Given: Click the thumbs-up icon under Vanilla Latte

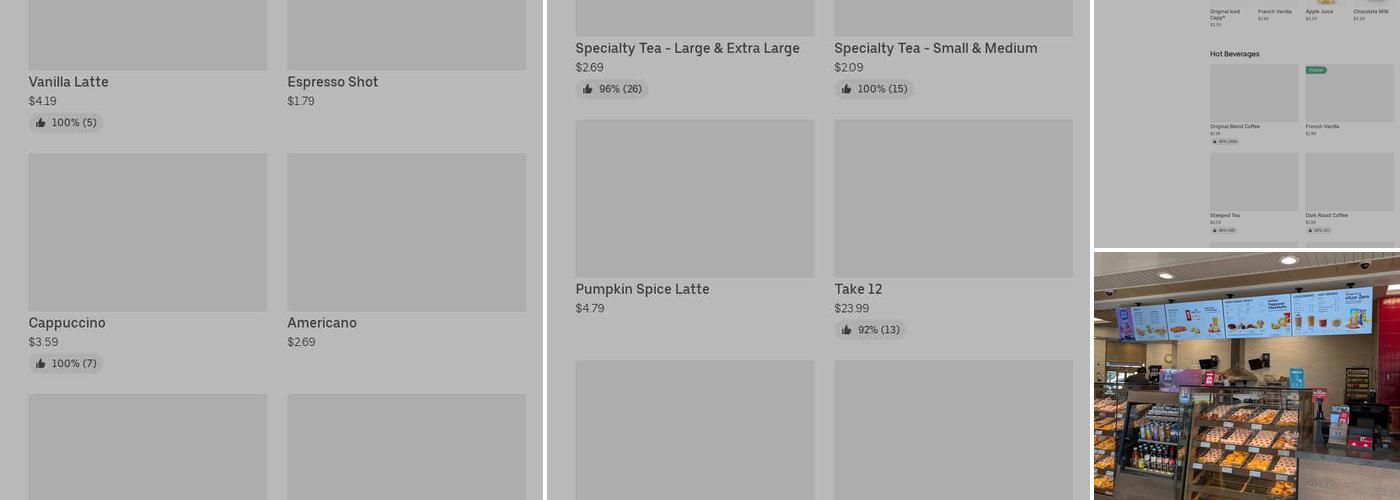Looking at the screenshot, I should click(41, 123).
